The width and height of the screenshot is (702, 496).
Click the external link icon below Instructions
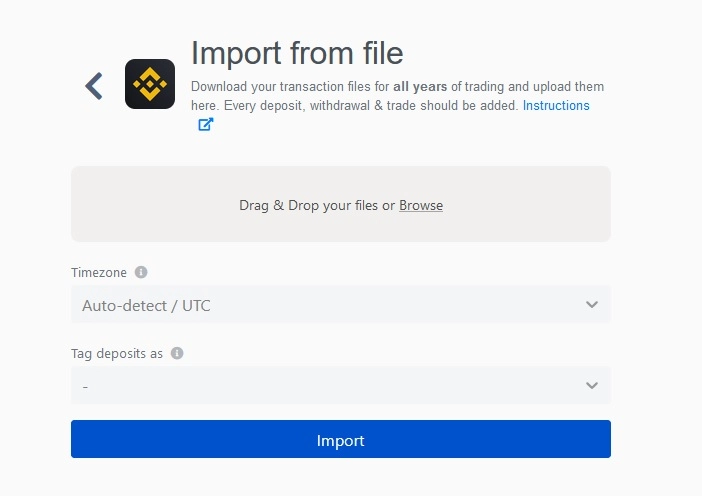(x=205, y=125)
